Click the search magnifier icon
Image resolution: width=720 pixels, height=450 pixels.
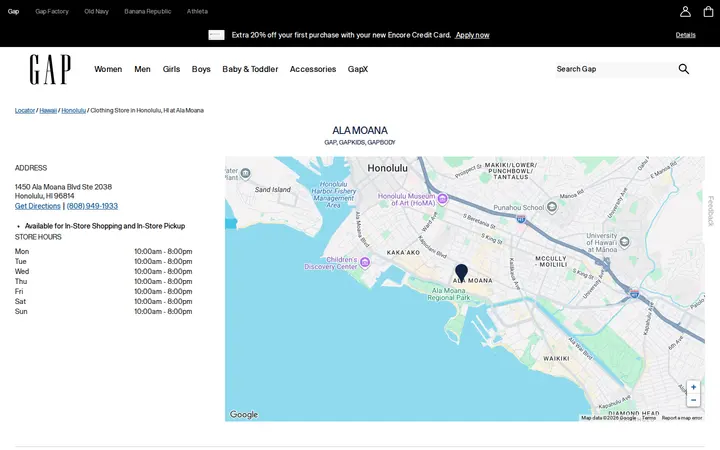point(683,69)
